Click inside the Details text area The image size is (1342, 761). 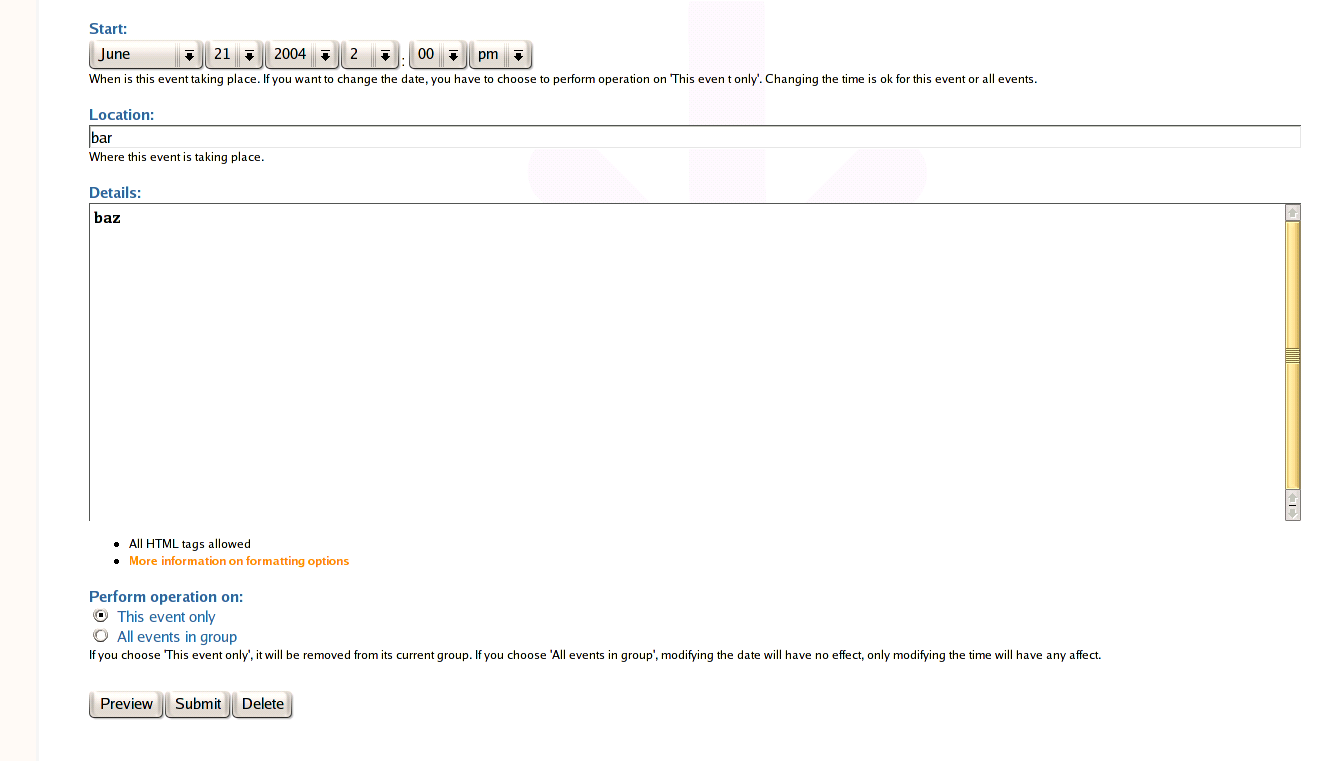(x=686, y=362)
